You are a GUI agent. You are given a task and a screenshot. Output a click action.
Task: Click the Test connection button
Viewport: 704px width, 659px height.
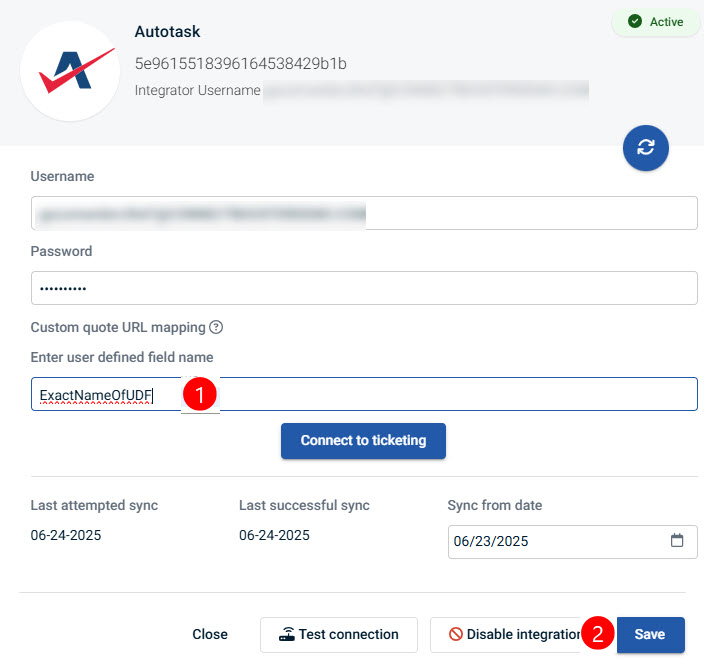tap(339, 635)
